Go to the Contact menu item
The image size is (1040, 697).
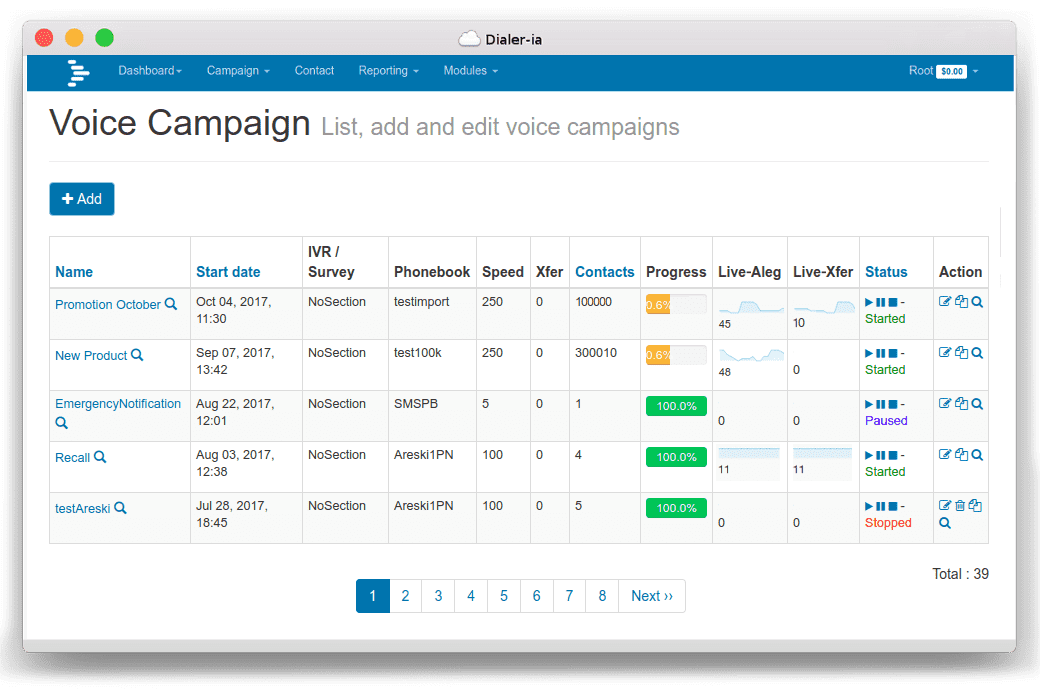click(x=314, y=71)
